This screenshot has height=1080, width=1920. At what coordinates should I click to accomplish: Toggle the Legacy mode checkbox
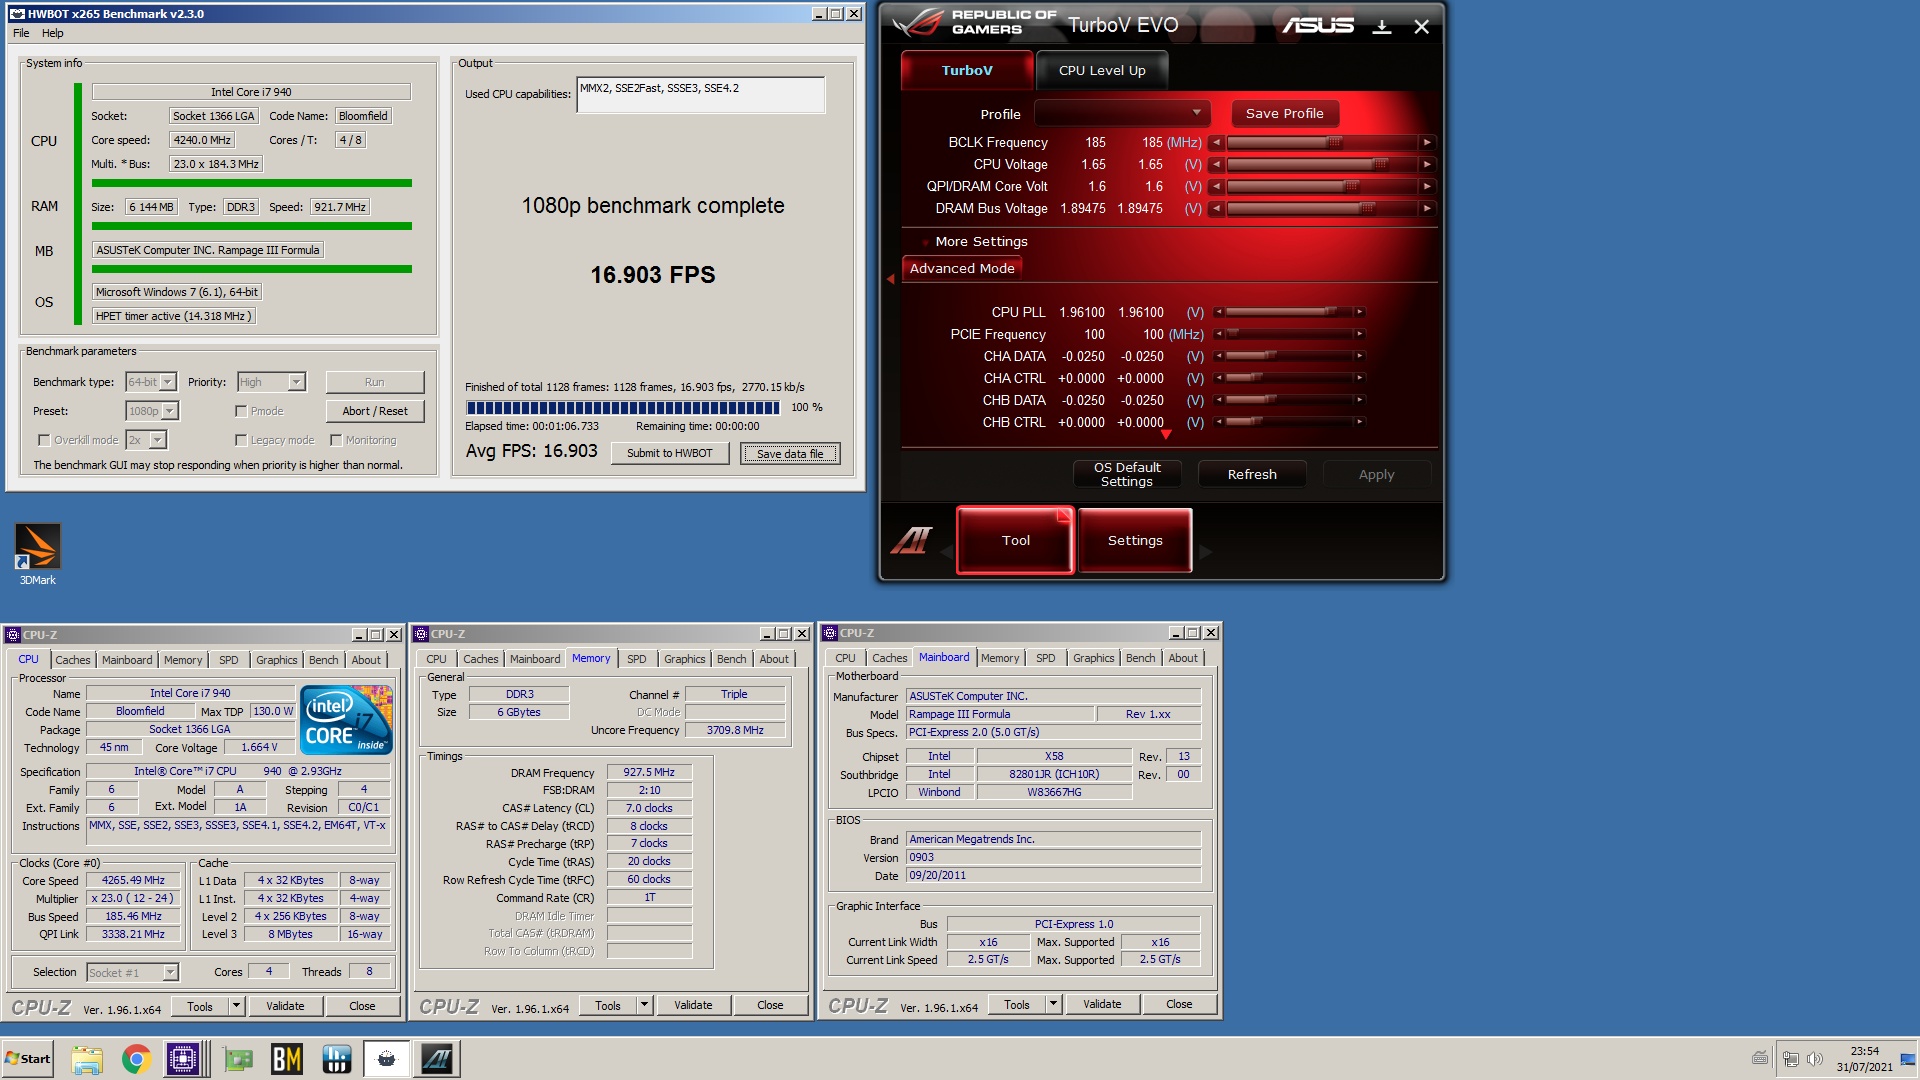point(241,440)
